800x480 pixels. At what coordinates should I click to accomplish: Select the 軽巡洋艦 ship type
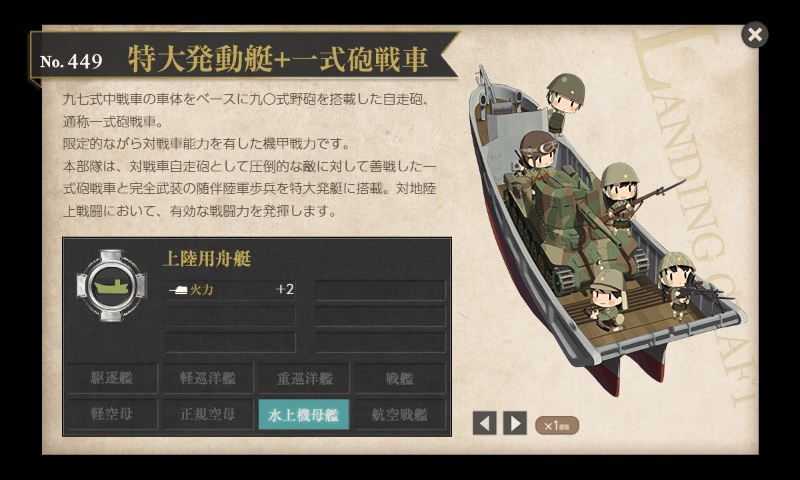click(208, 378)
